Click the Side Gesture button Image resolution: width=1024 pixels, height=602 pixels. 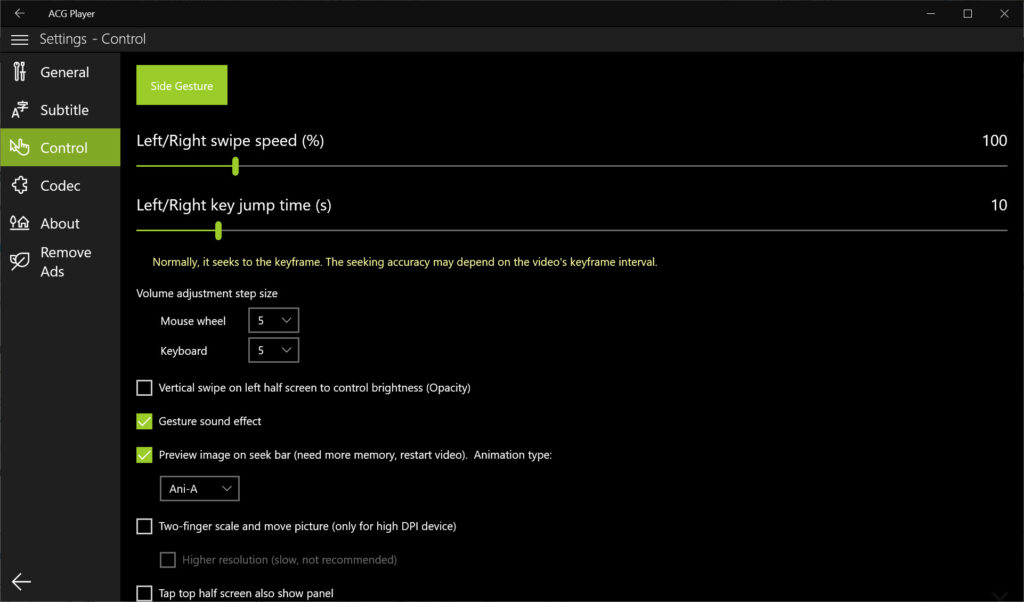tap(182, 85)
